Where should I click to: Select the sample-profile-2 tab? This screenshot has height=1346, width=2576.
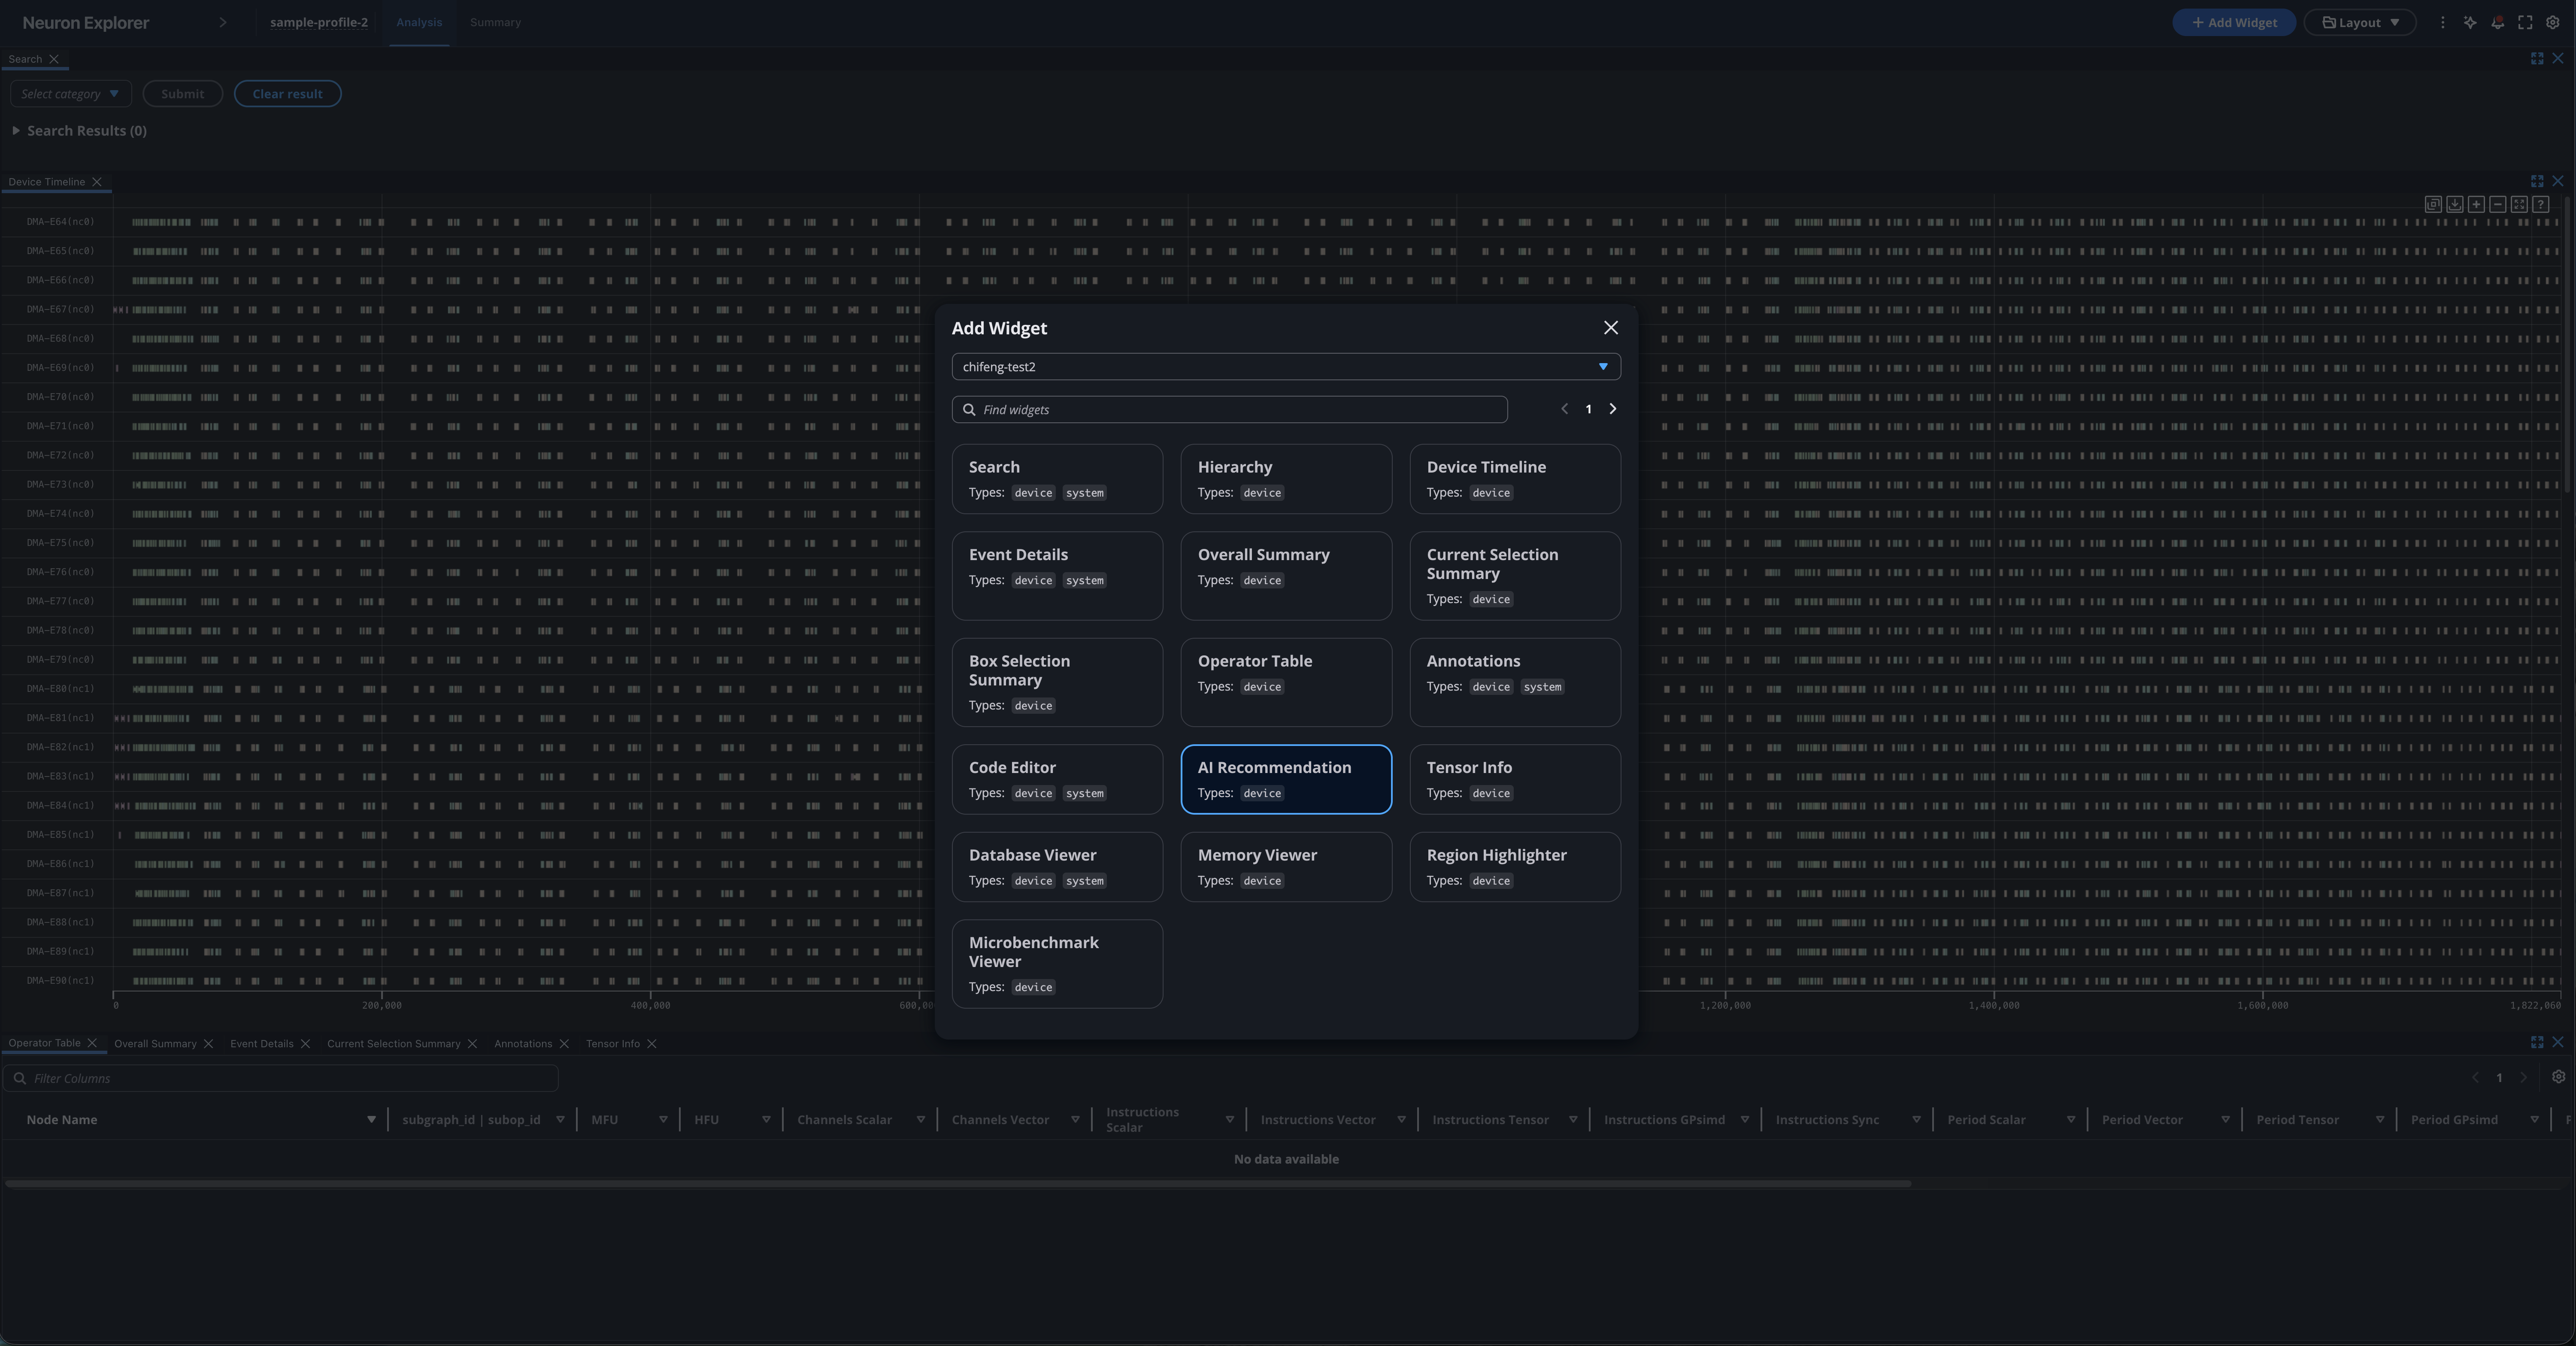coord(319,22)
